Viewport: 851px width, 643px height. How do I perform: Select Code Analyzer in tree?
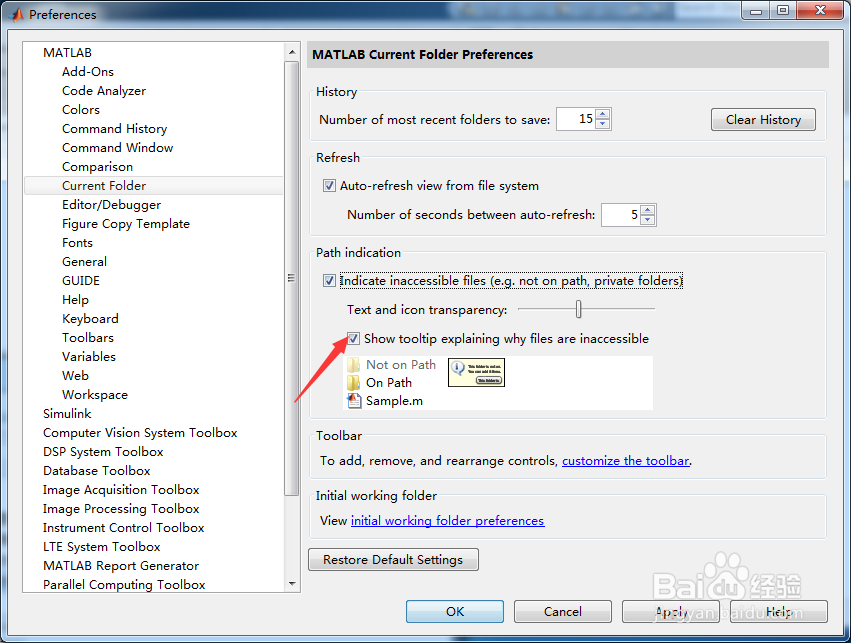tap(104, 91)
